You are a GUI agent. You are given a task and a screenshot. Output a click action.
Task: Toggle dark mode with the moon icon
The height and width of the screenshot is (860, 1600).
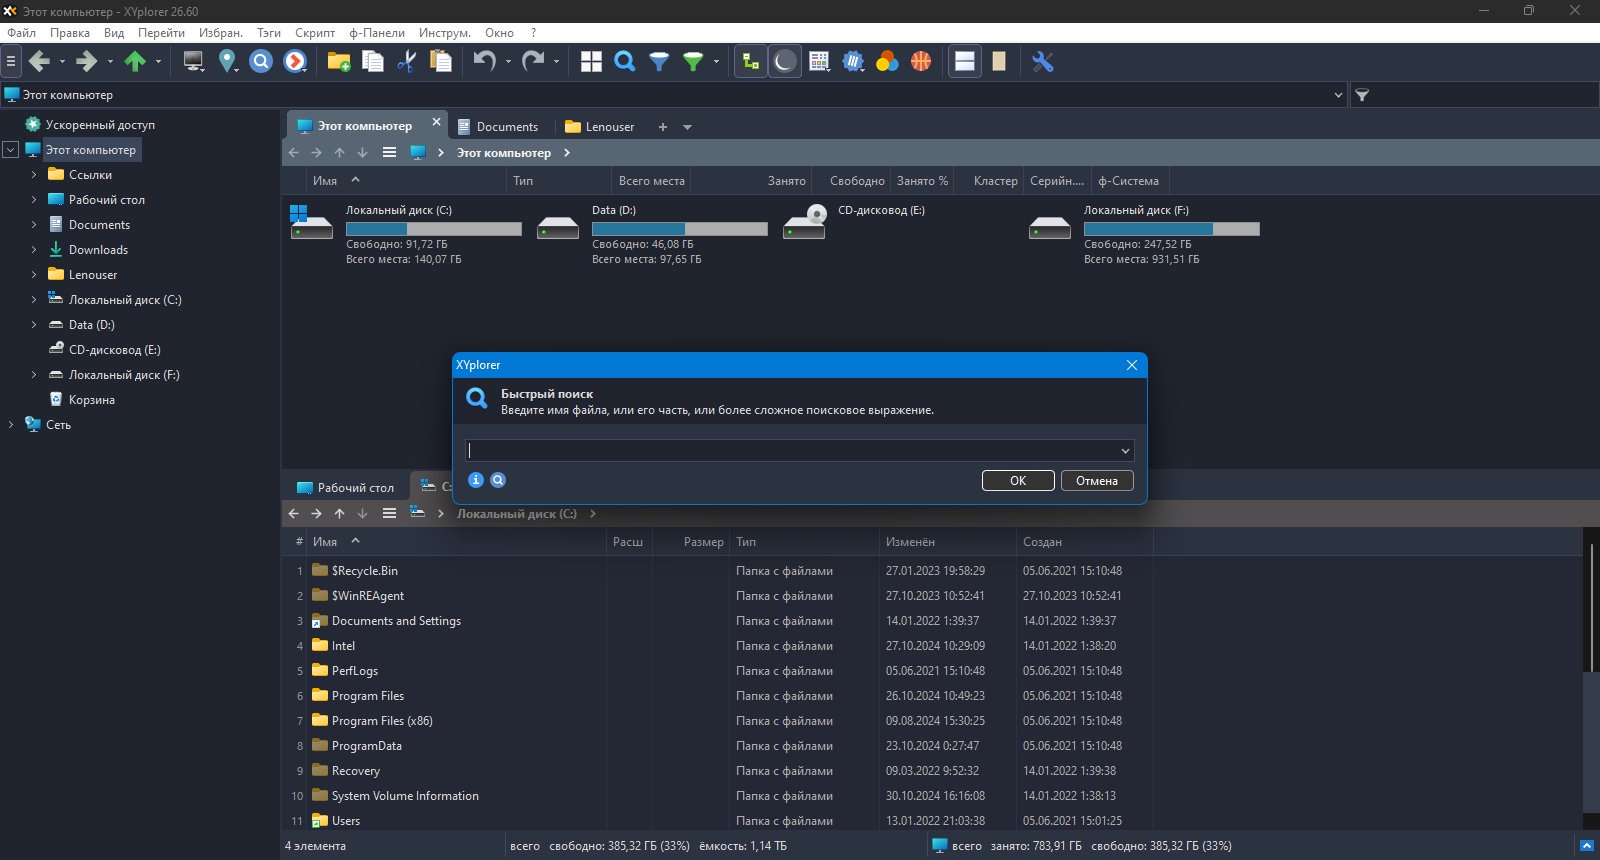pos(785,62)
